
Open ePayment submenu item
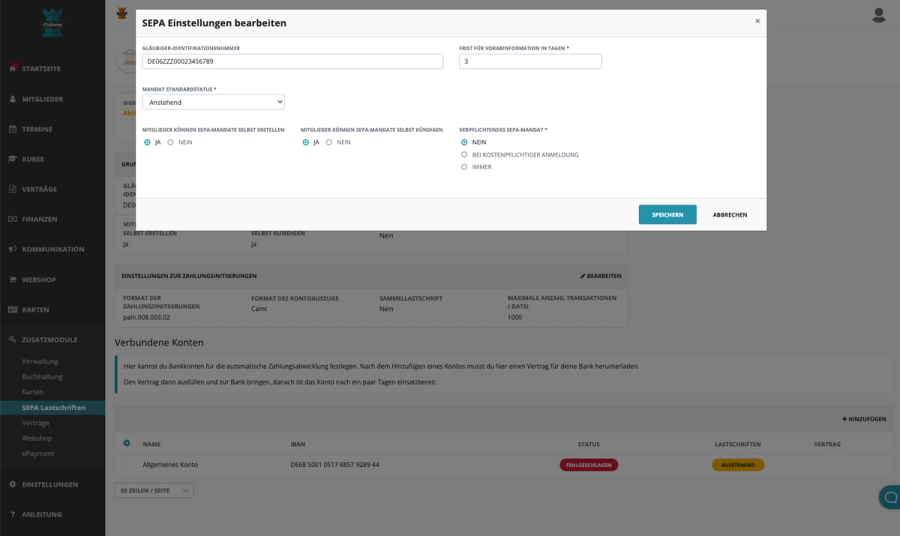coord(38,453)
